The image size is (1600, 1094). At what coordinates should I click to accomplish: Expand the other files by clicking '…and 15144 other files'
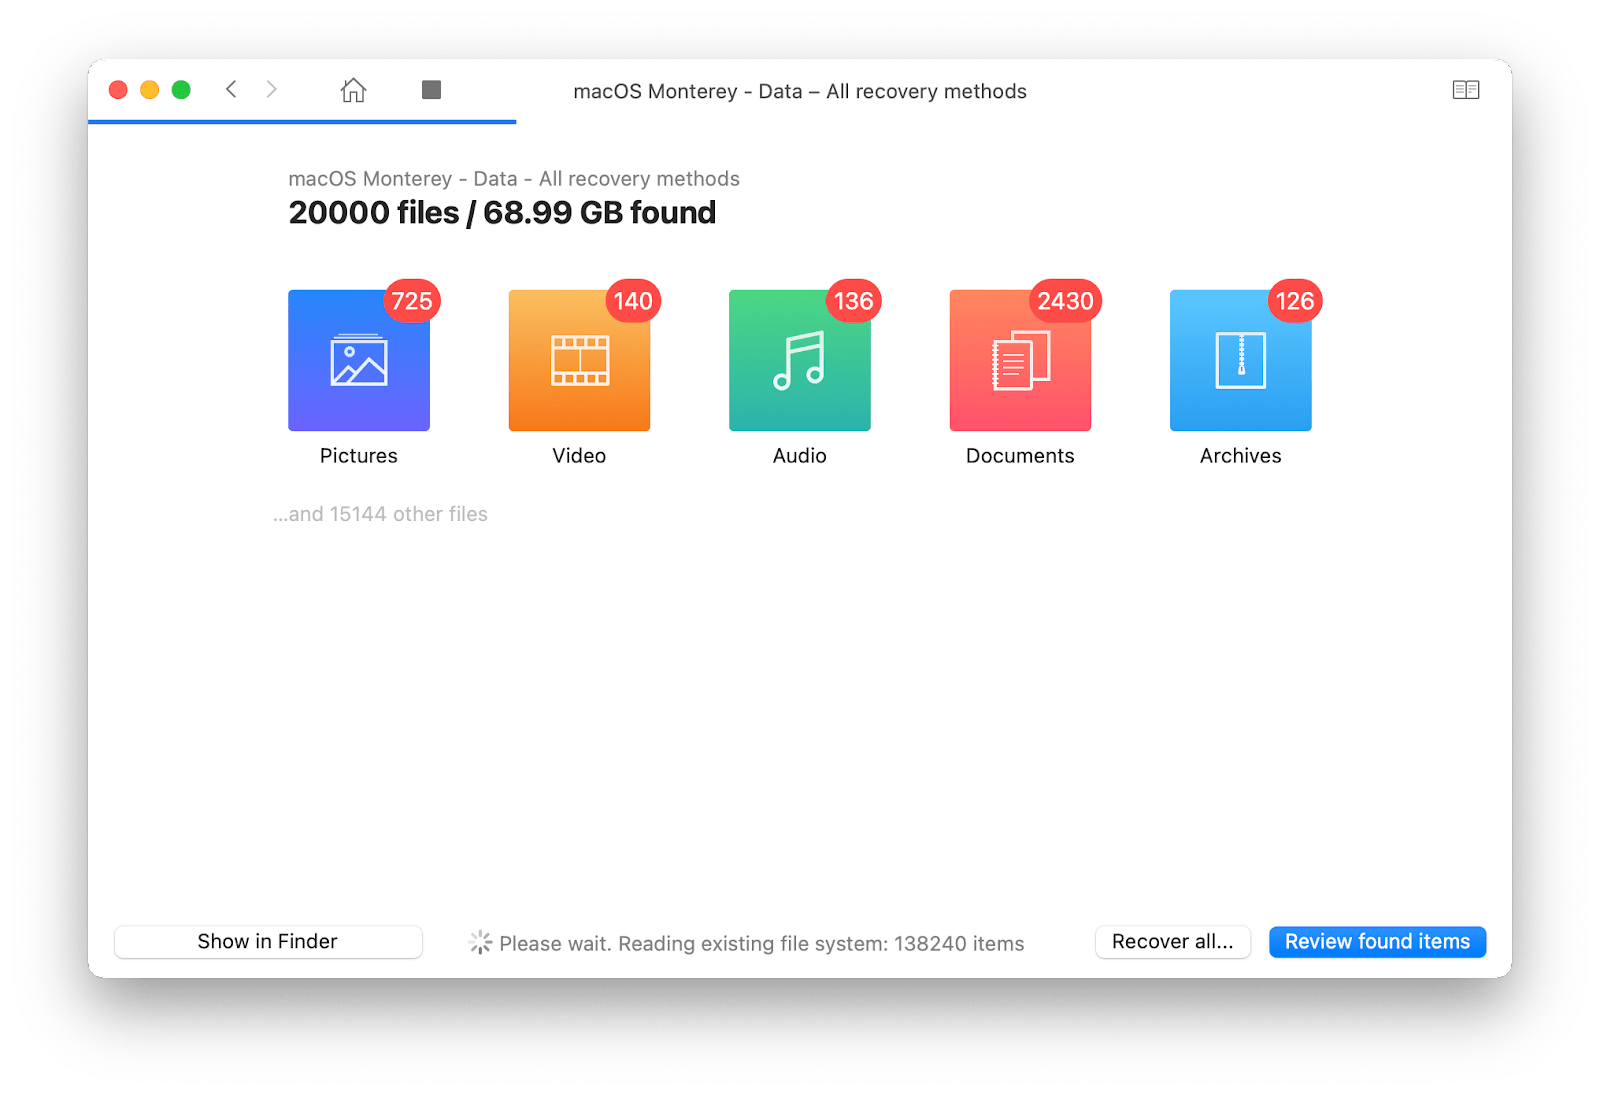pos(380,514)
